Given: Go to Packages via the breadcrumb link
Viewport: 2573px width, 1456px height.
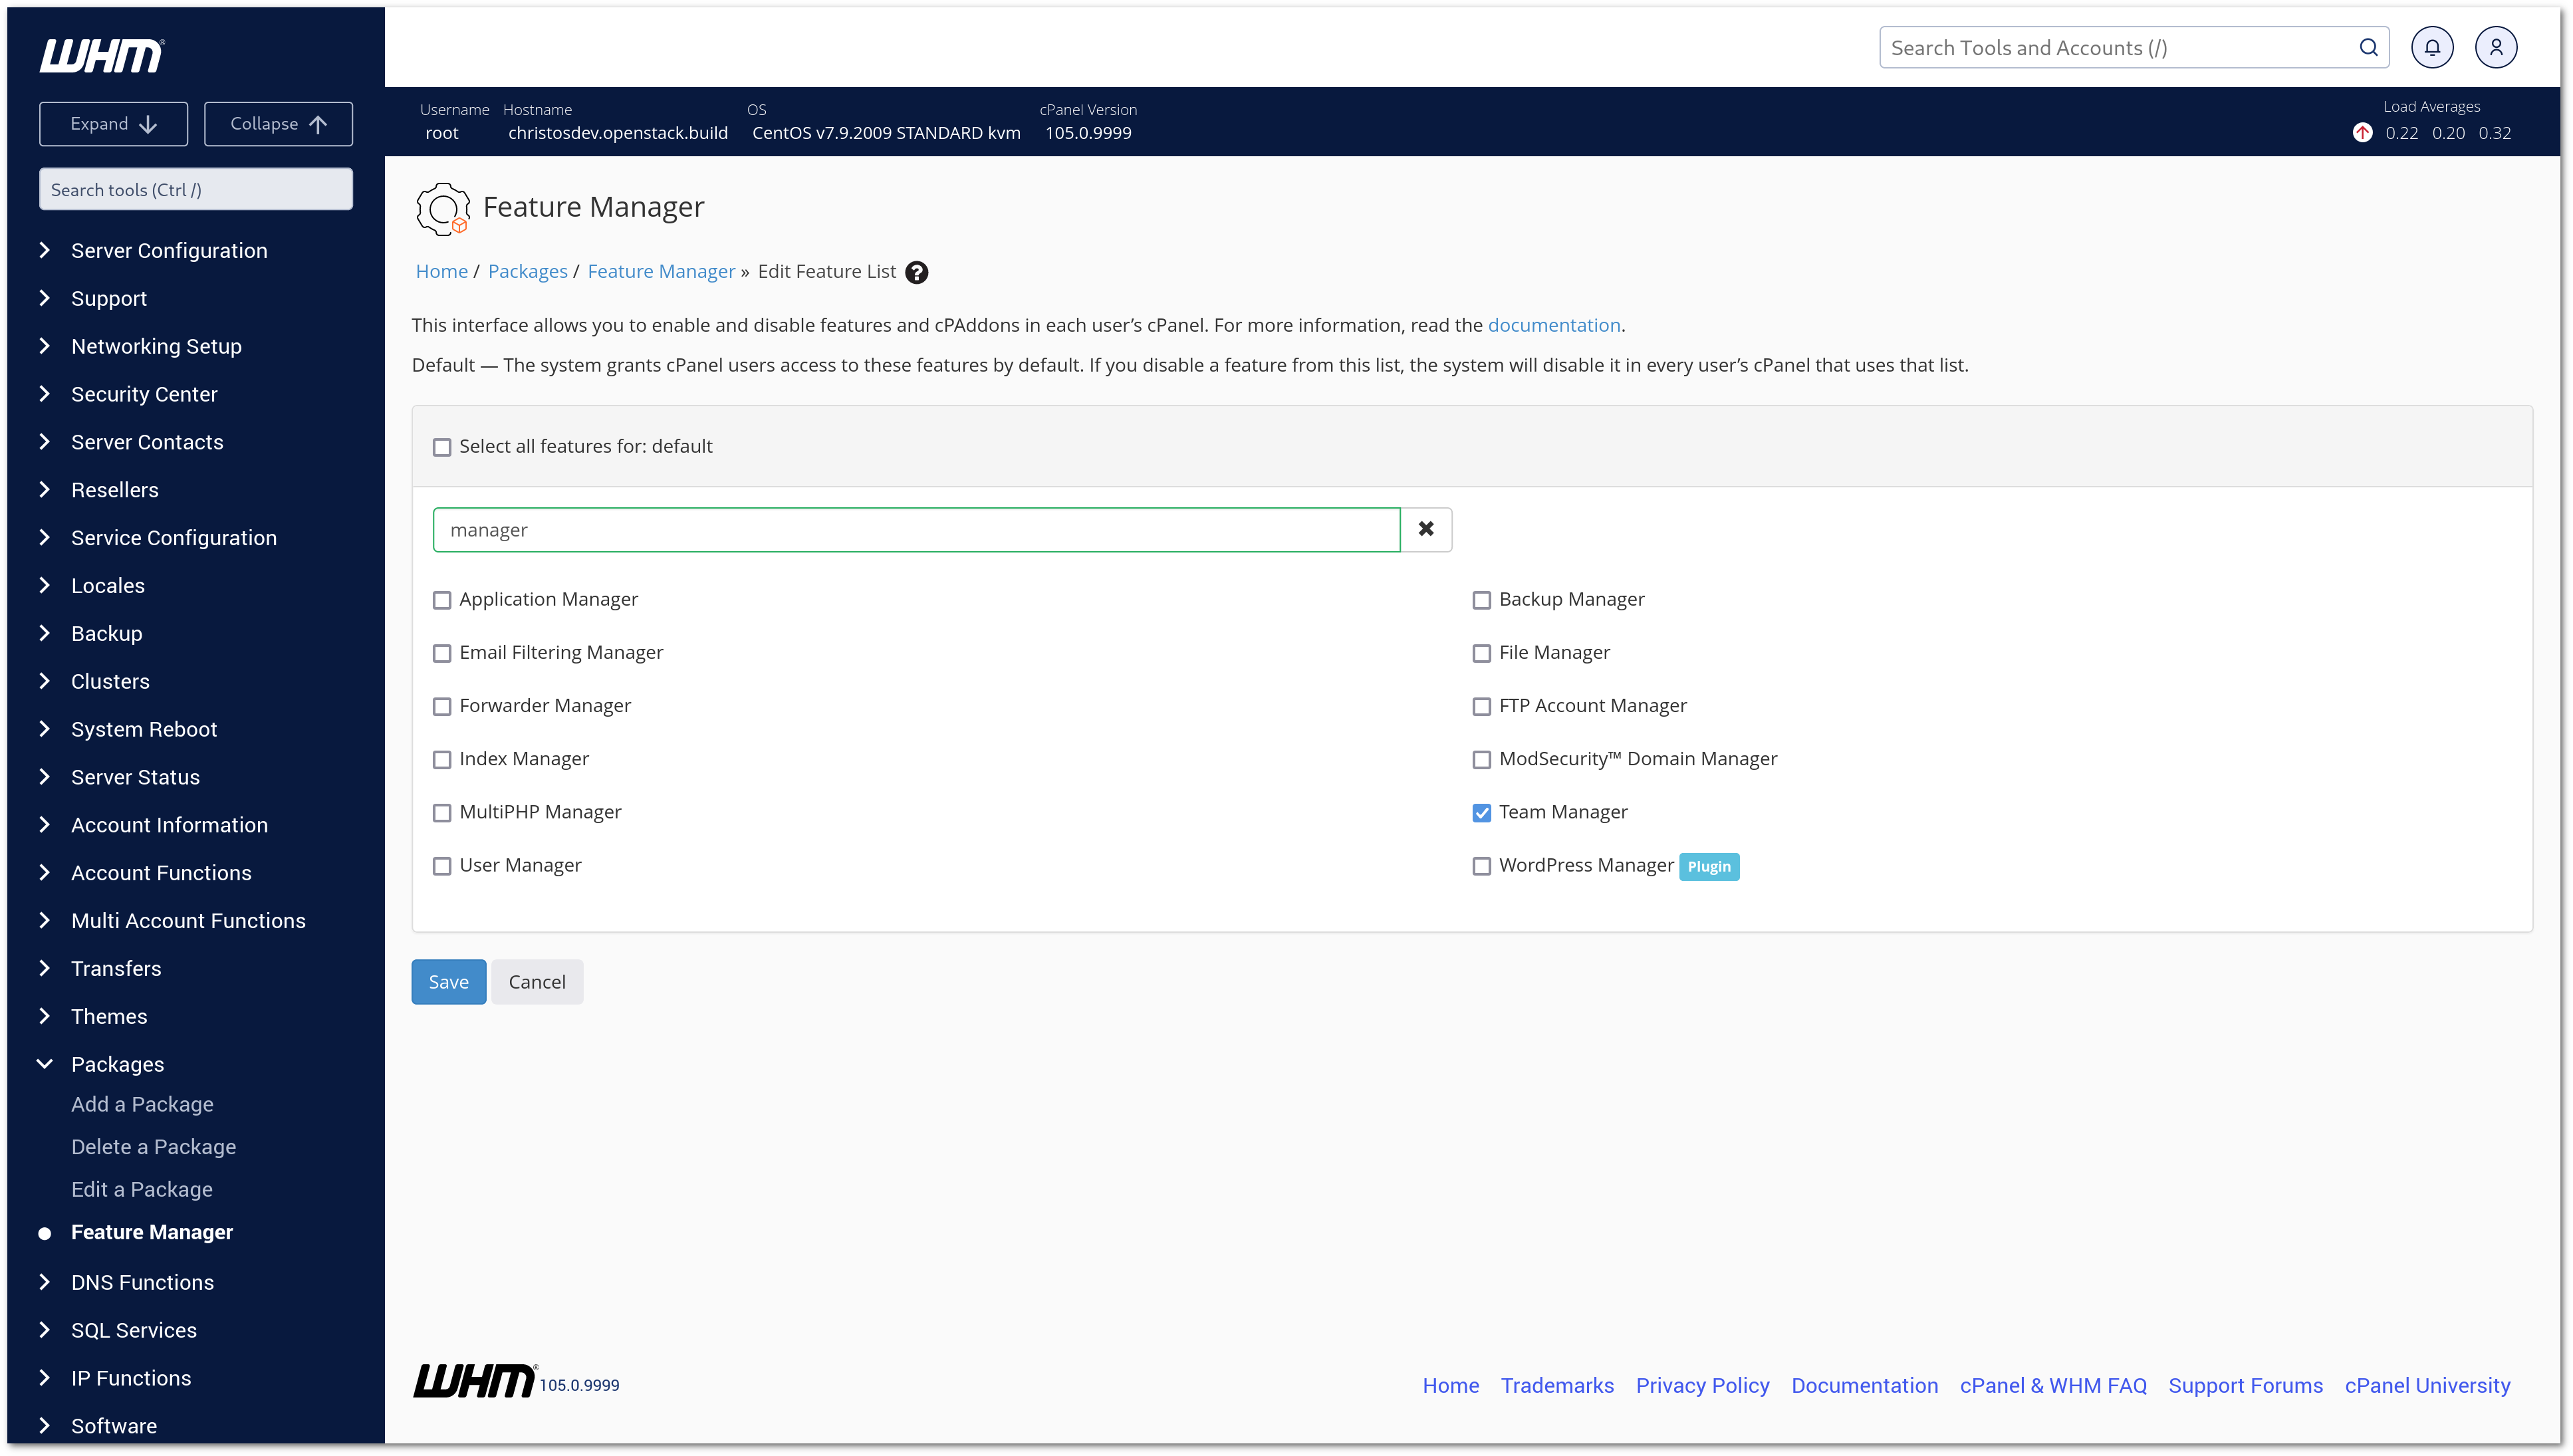Looking at the screenshot, I should point(527,272).
